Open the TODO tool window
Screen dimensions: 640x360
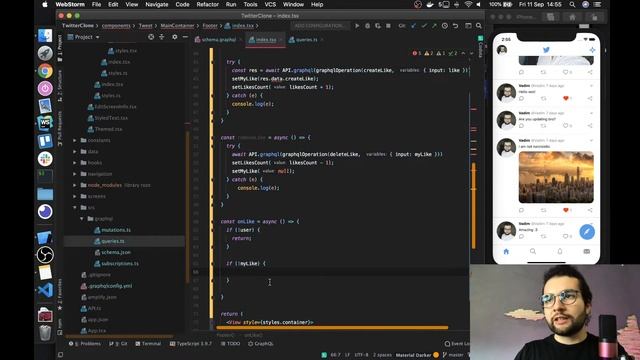click(230, 344)
